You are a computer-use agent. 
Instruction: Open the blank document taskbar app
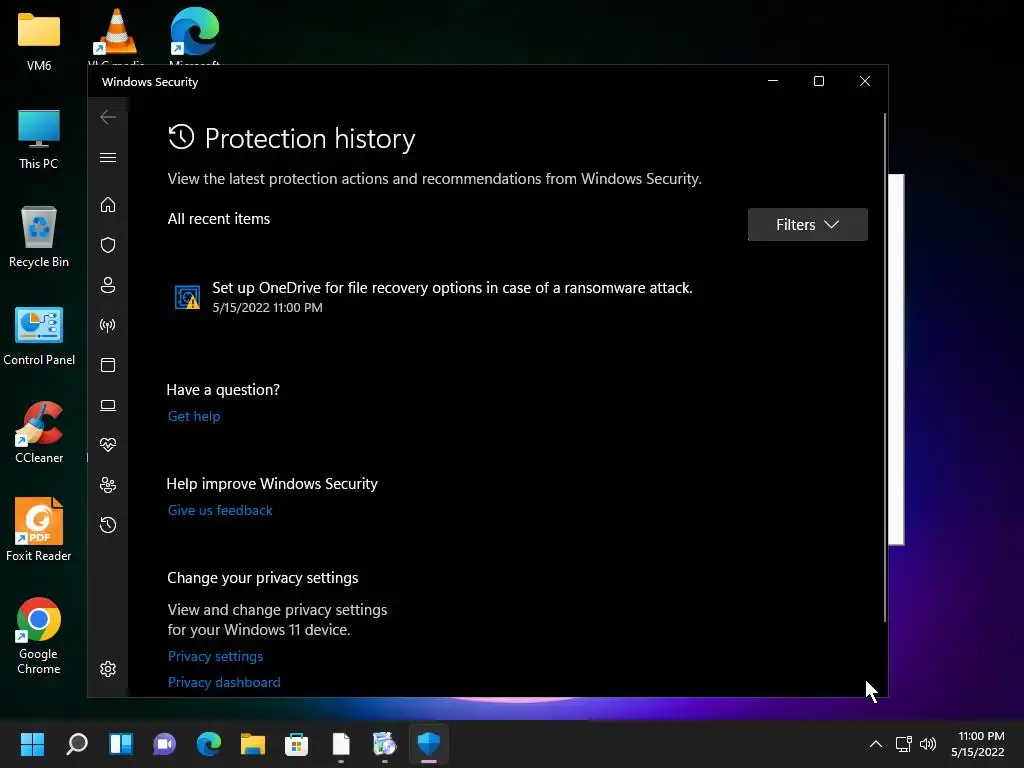coord(341,744)
